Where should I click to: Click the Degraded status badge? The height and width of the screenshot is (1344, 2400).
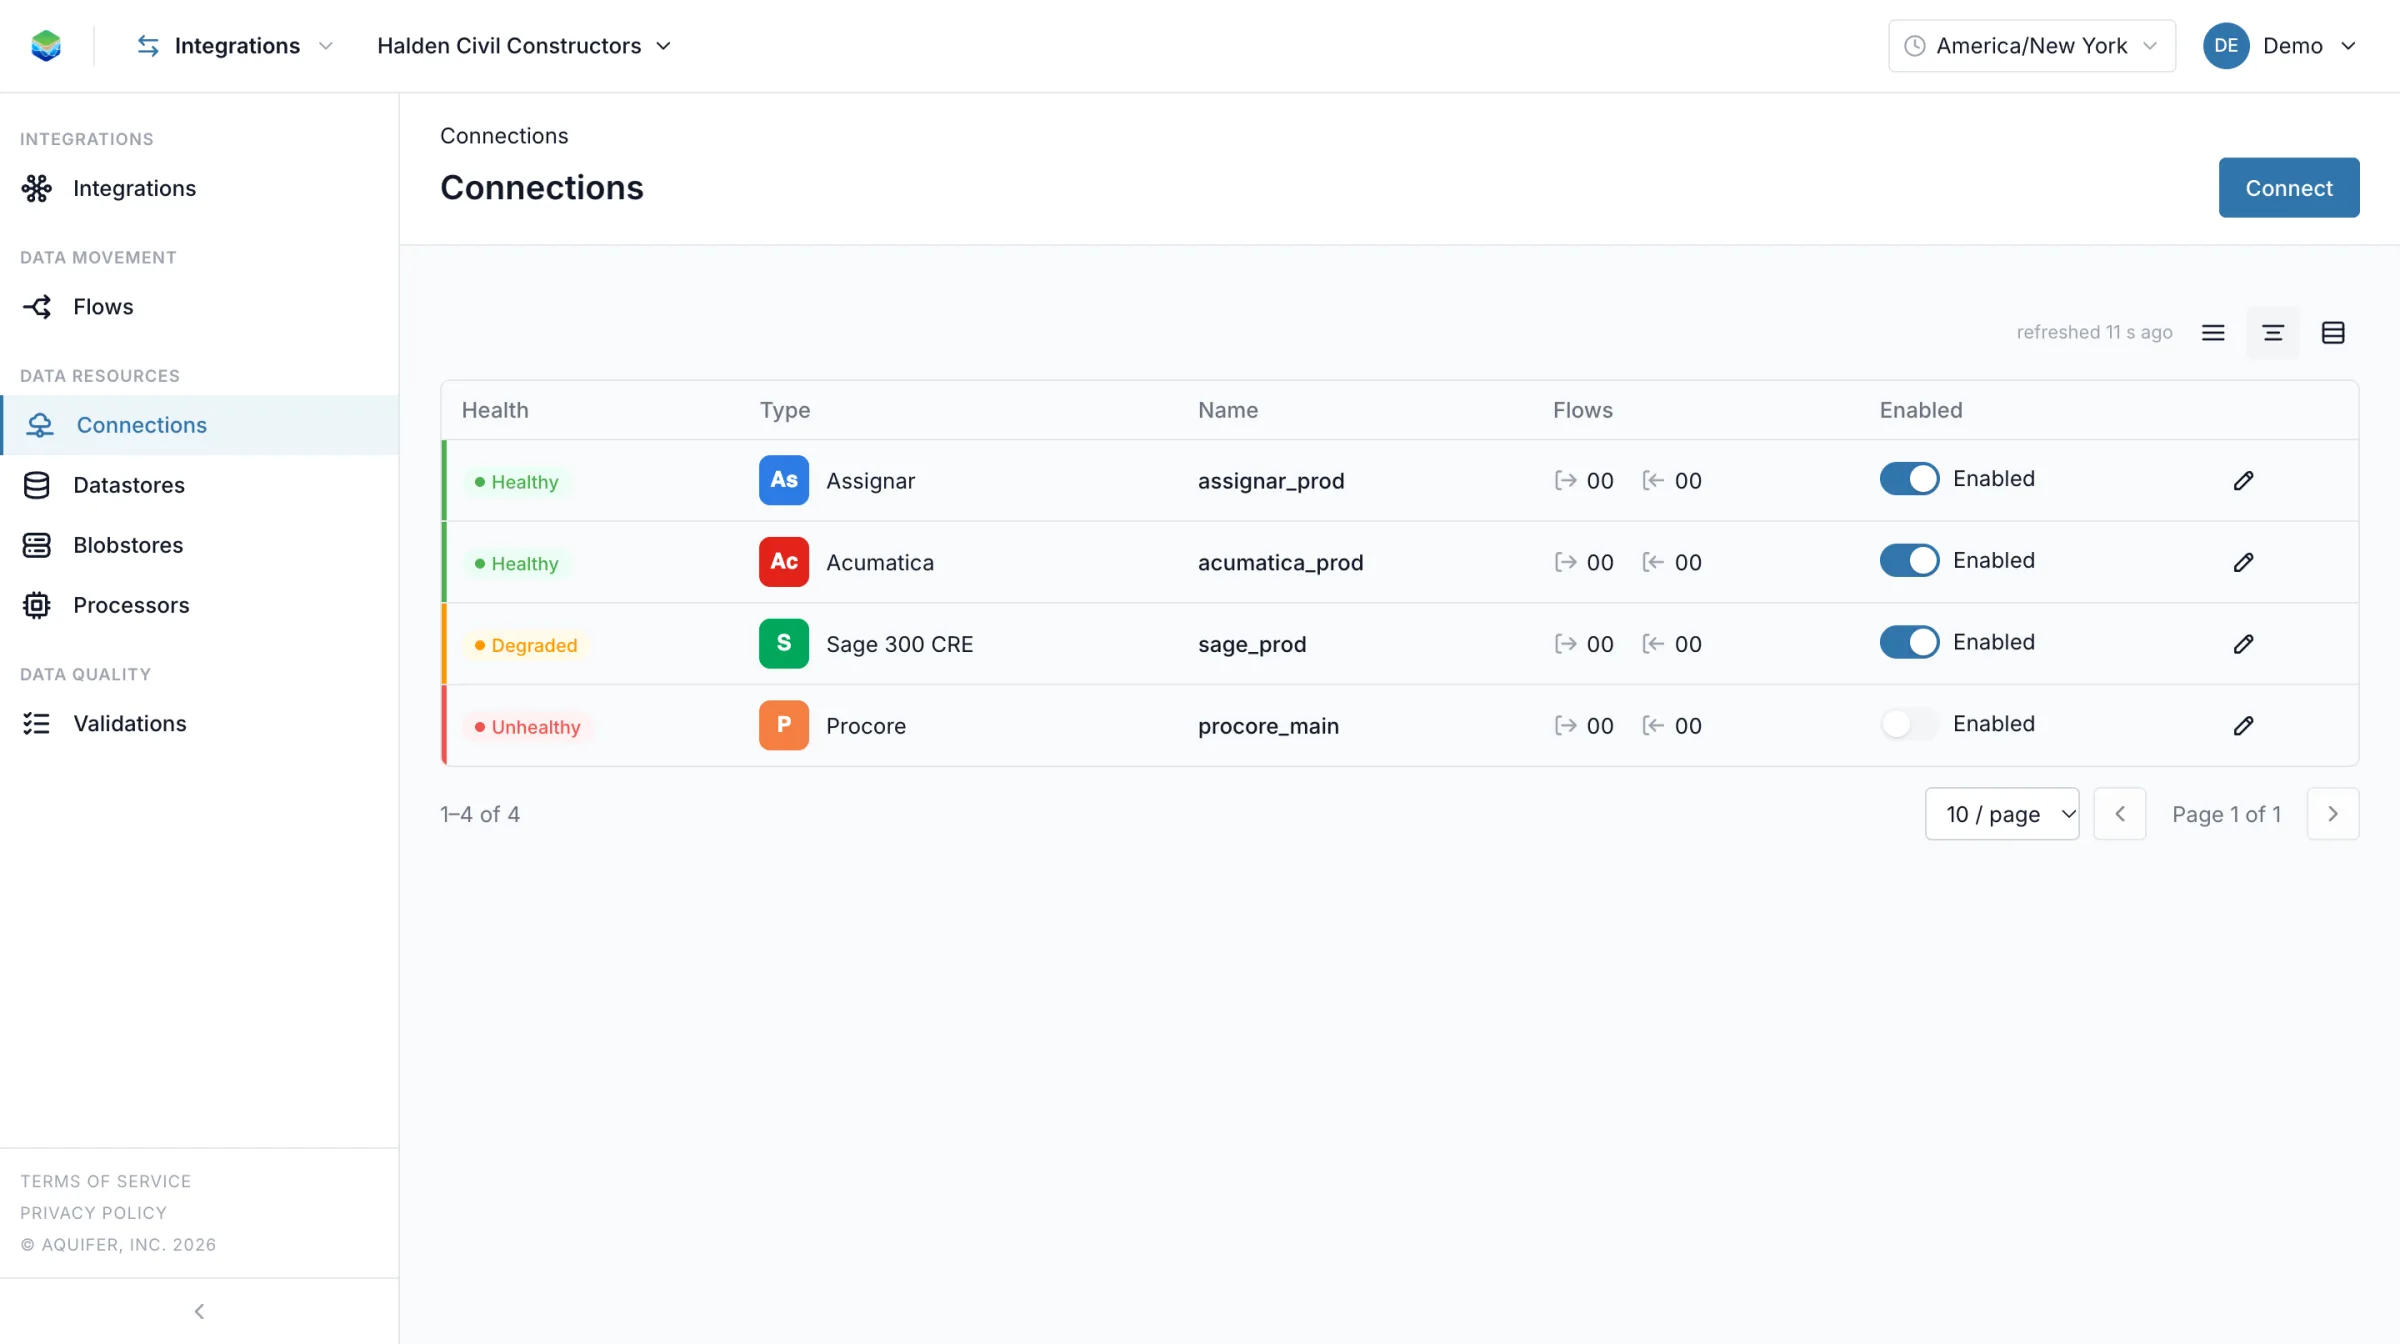526,645
